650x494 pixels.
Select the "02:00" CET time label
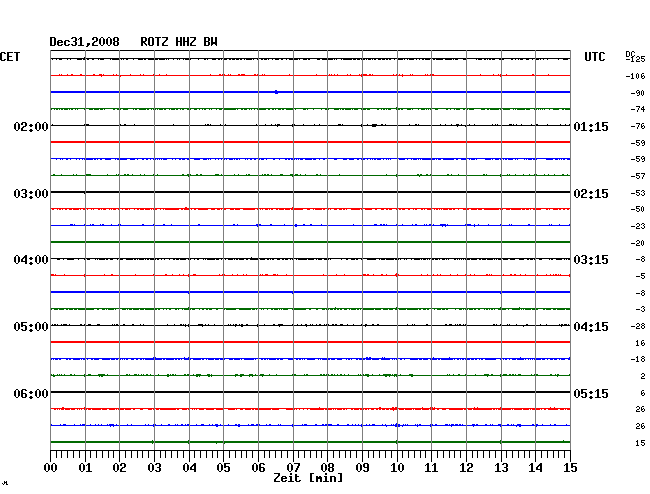(x=31, y=126)
